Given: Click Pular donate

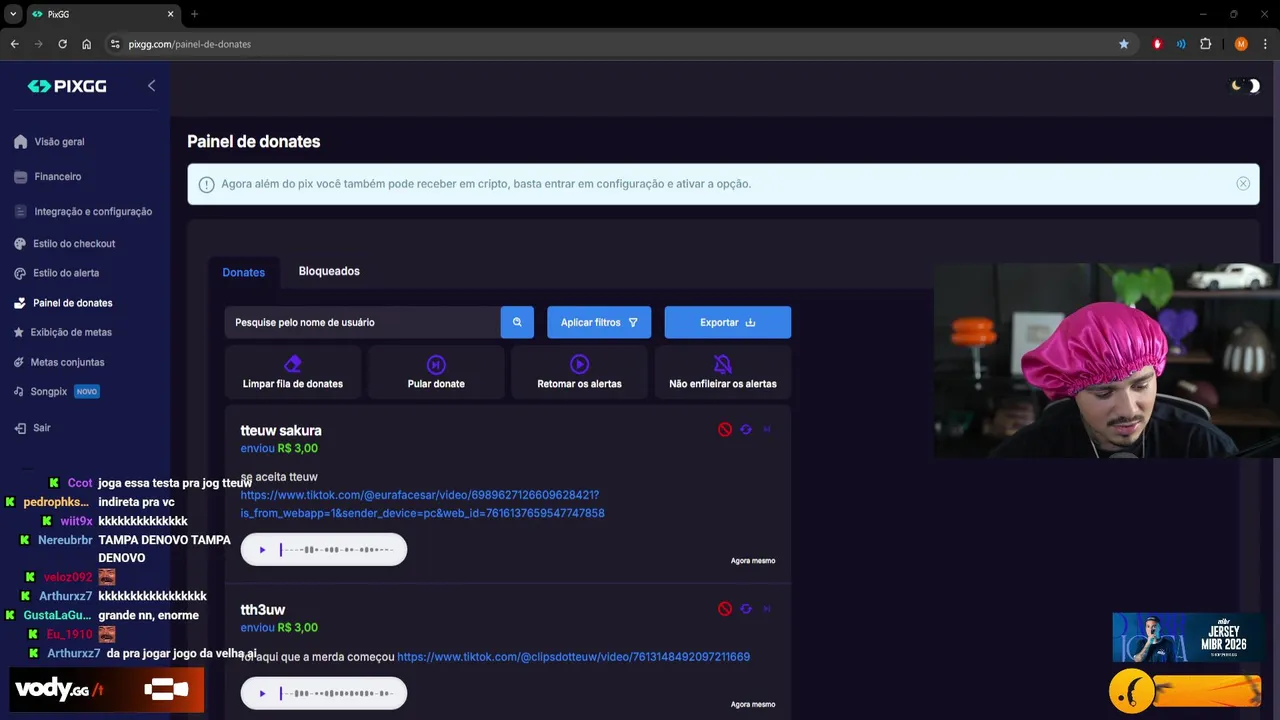Looking at the screenshot, I should coord(436,372).
